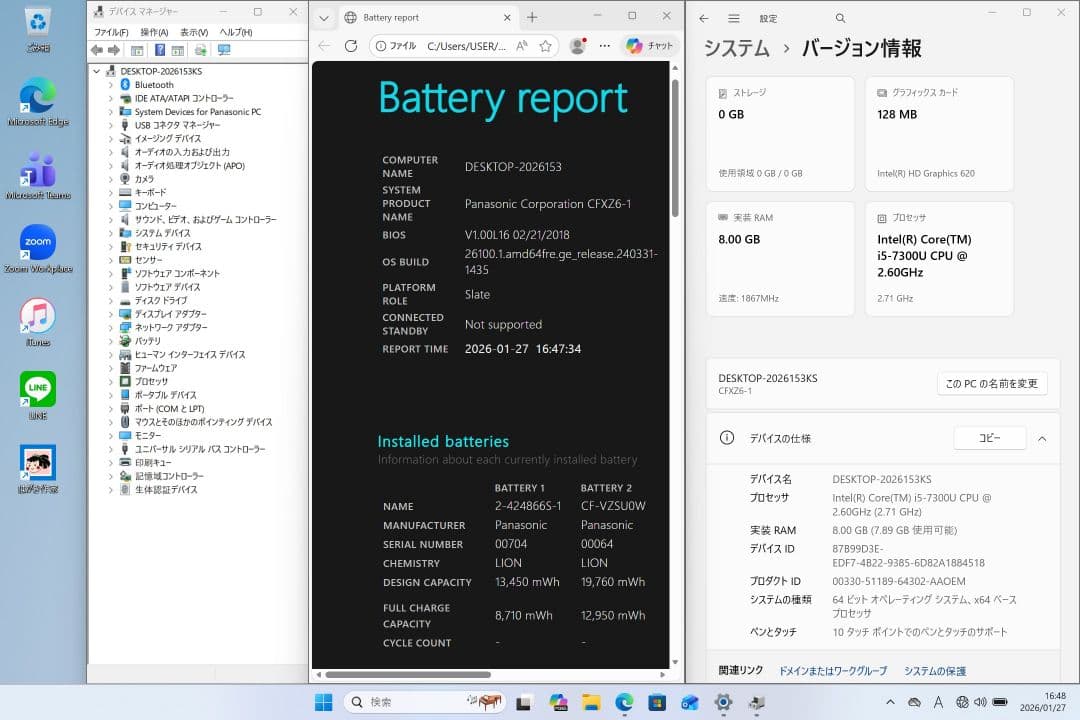The height and width of the screenshot is (720, 1080).
Task: Open the システムの保護 link in Settings
Action: (x=933, y=670)
